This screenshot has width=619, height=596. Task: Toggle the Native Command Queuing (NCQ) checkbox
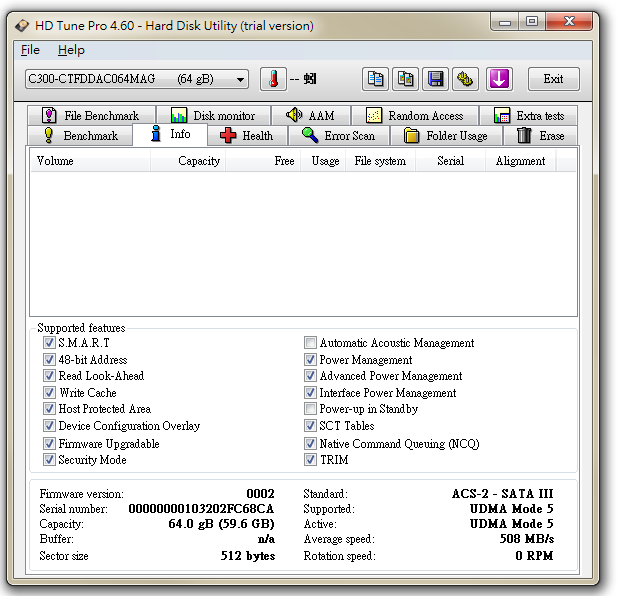point(310,443)
